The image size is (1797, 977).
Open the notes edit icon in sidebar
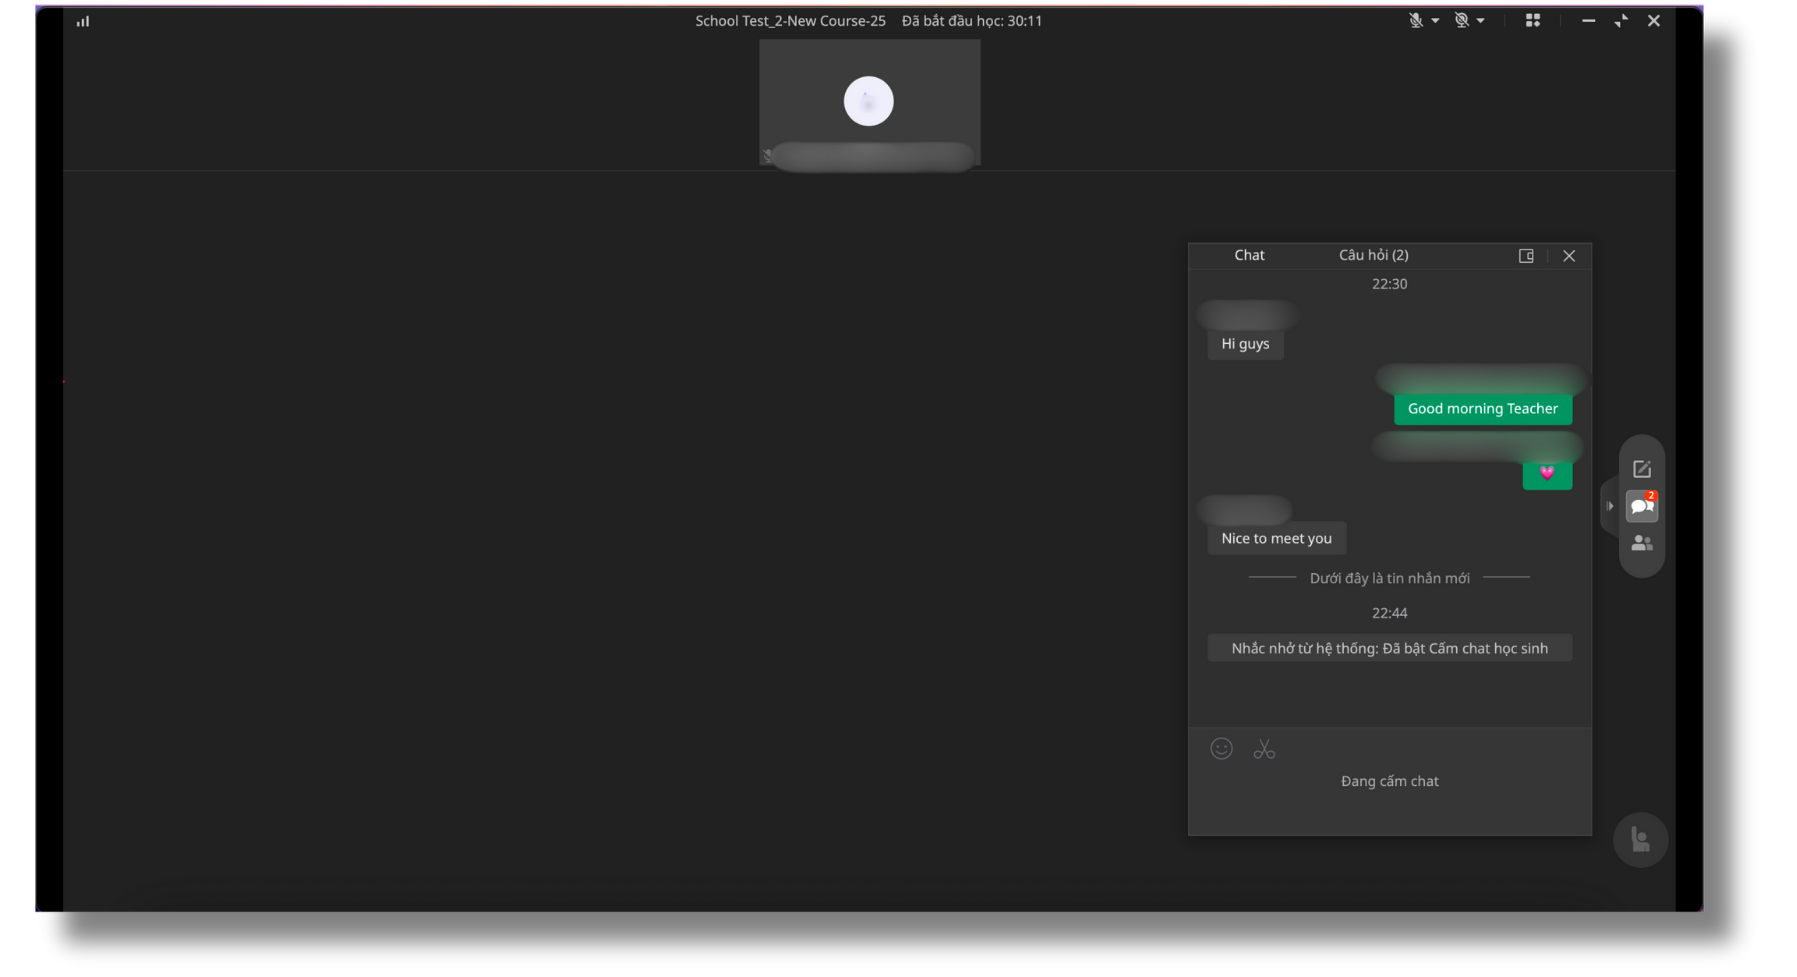1642,469
